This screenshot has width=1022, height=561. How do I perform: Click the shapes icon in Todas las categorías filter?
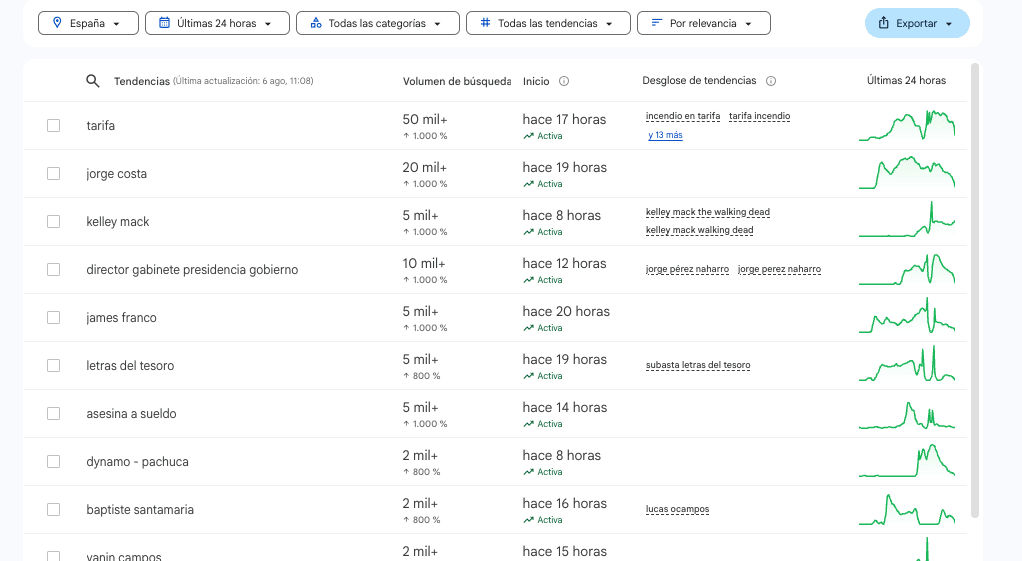(x=316, y=23)
